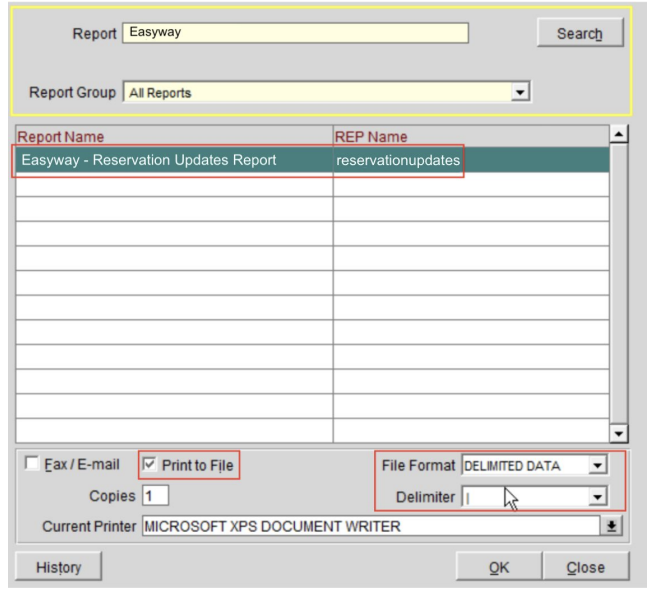Viewport: 656px width, 590px height.
Task: Focus the Report search input field
Action: (295, 33)
